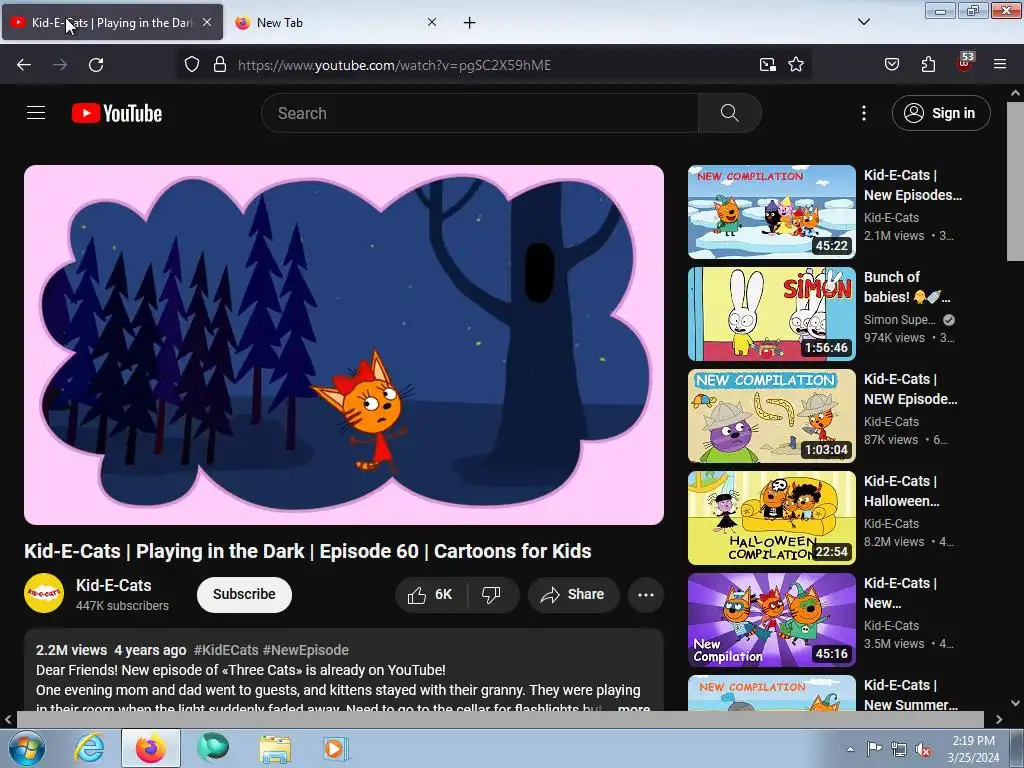Open the Windows Start menu
1024x768 pixels.
point(26,748)
